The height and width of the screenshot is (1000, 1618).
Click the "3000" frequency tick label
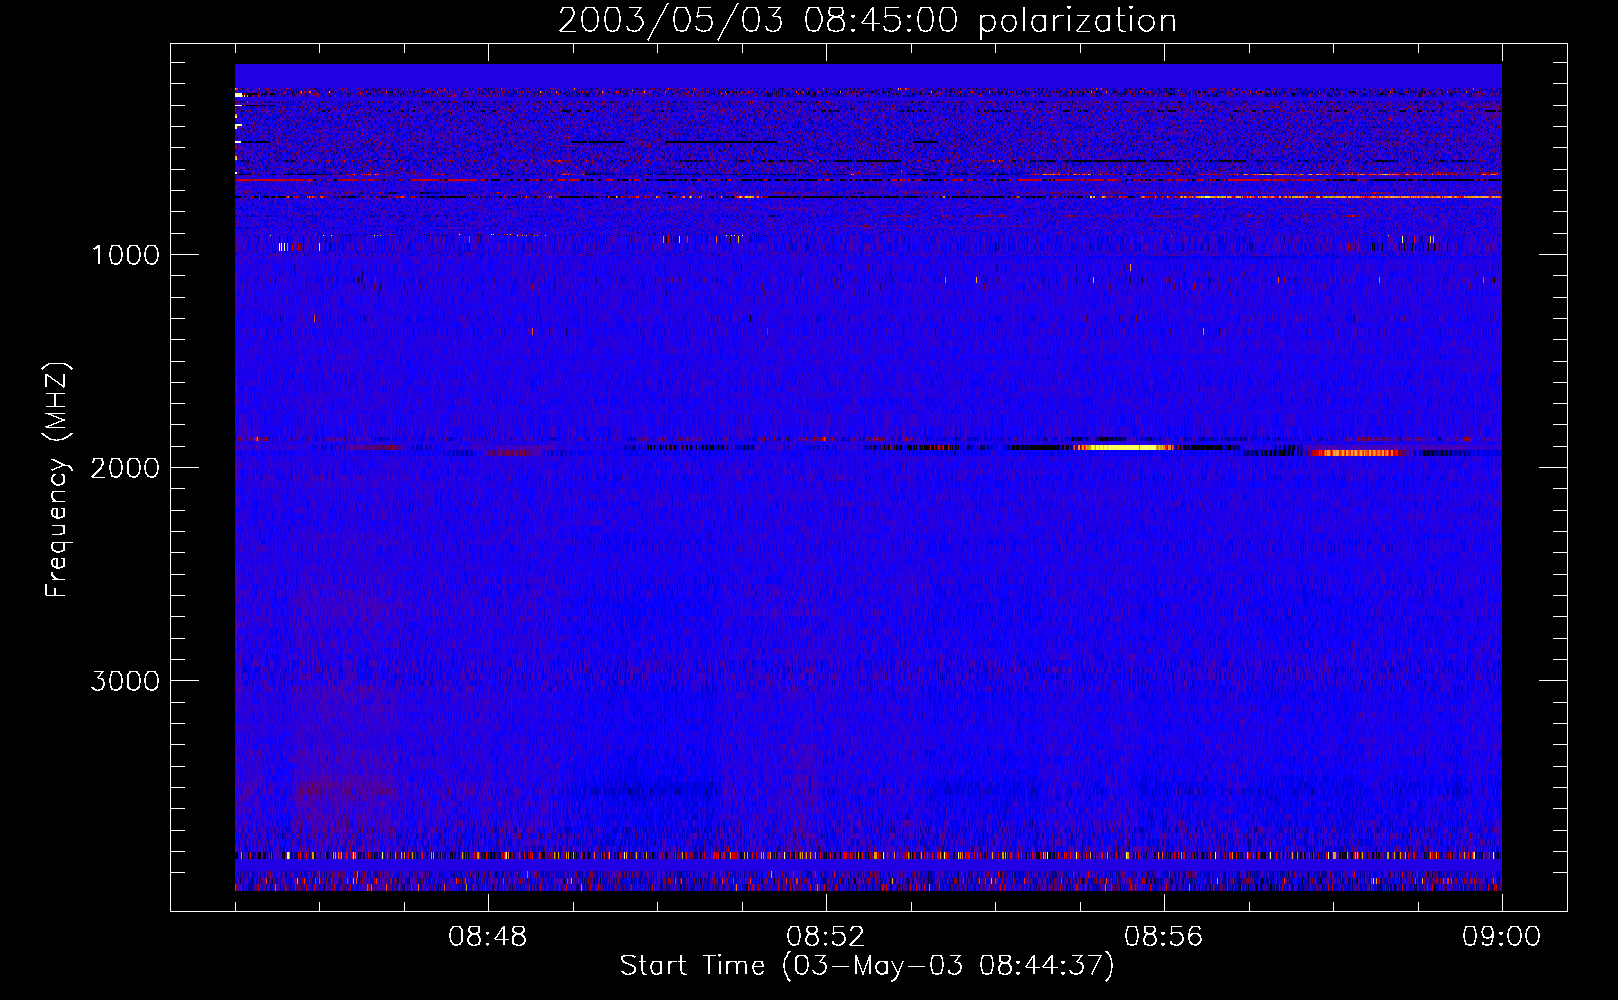125,680
